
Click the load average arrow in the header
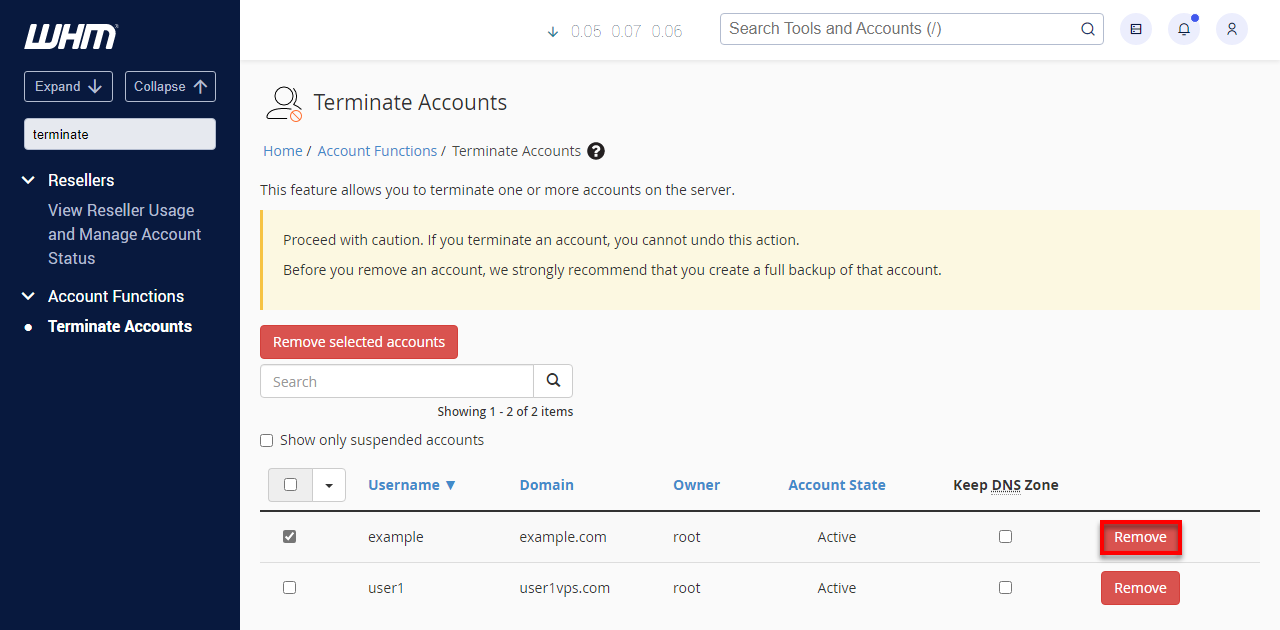pyautogui.click(x=553, y=31)
